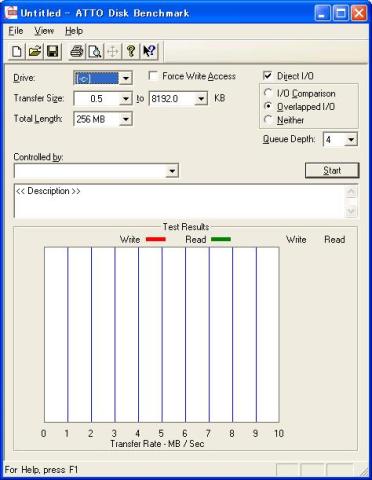The image size is (372, 480).
Task: Maximize the ATTO Disk Benchmark window
Action: tap(341, 13)
